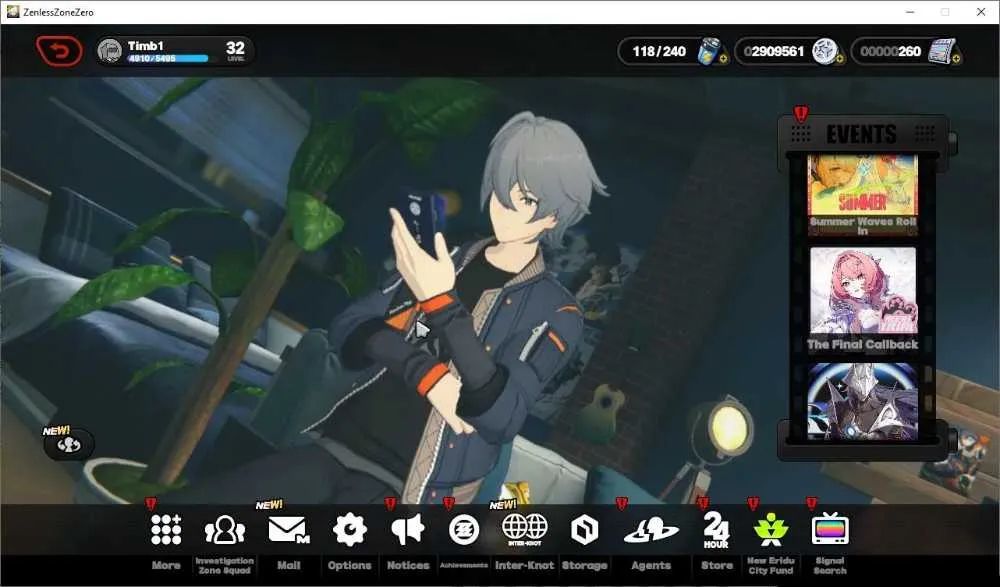This screenshot has width=1000, height=587.
Task: Open the Notices megaphone icon
Action: point(408,530)
